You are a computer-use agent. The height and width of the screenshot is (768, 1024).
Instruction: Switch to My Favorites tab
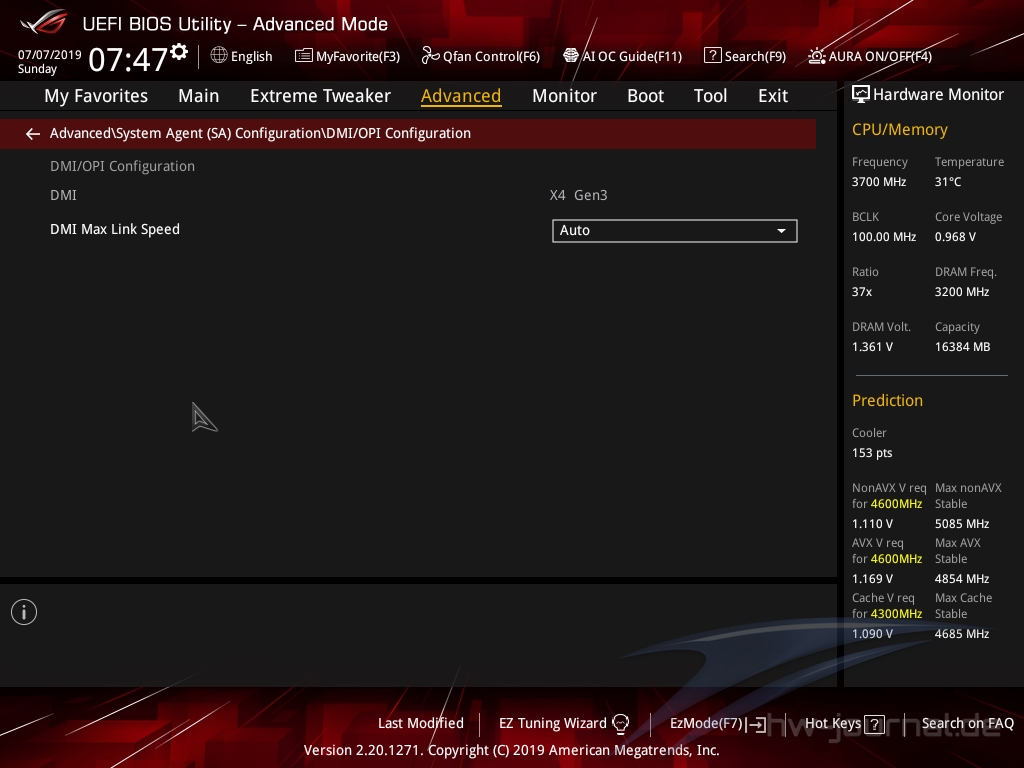click(x=96, y=96)
